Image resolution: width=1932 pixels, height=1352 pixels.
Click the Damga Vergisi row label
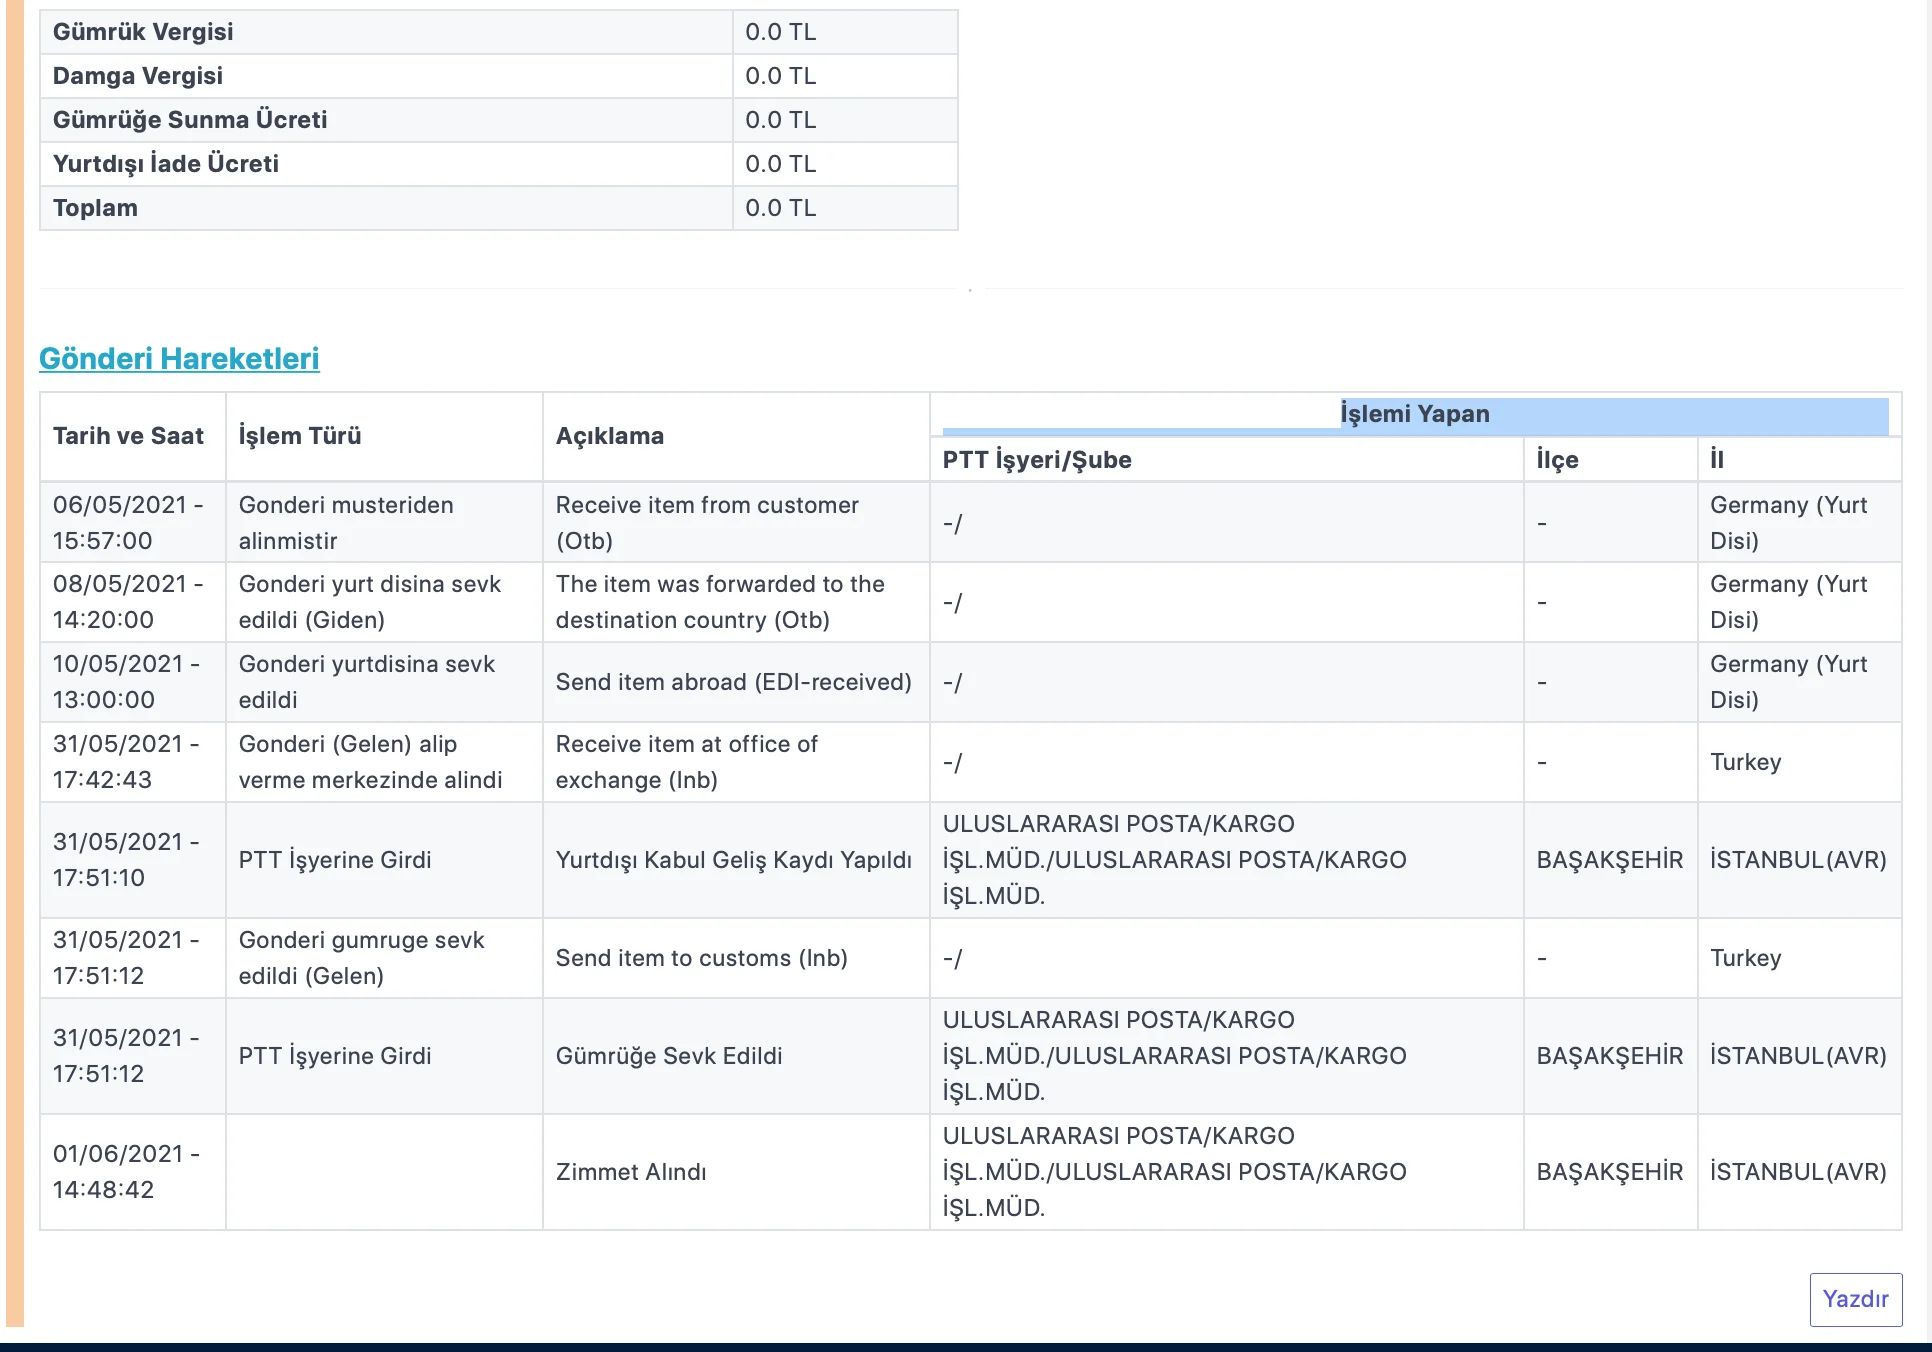click(x=138, y=76)
